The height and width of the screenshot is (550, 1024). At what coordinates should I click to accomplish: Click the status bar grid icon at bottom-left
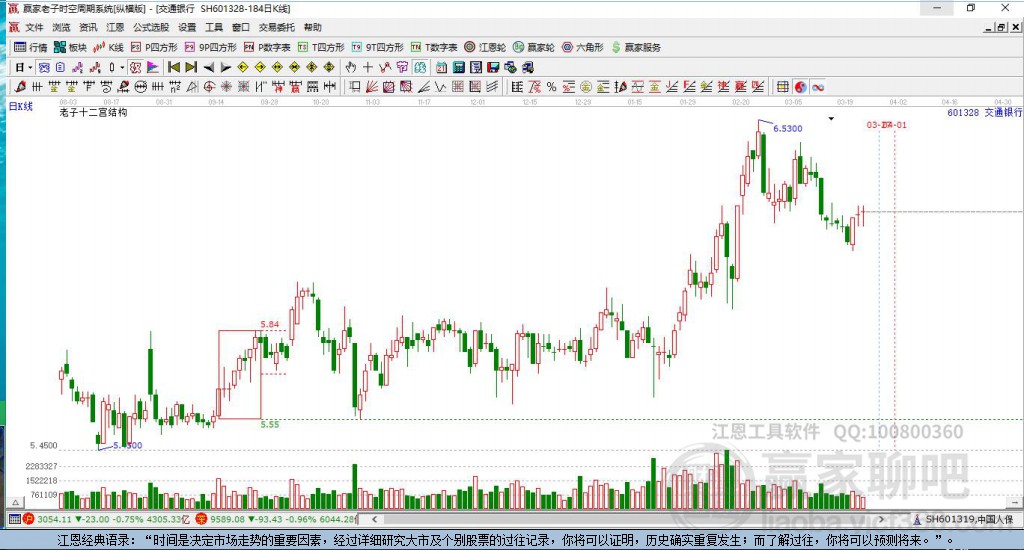coord(14,519)
